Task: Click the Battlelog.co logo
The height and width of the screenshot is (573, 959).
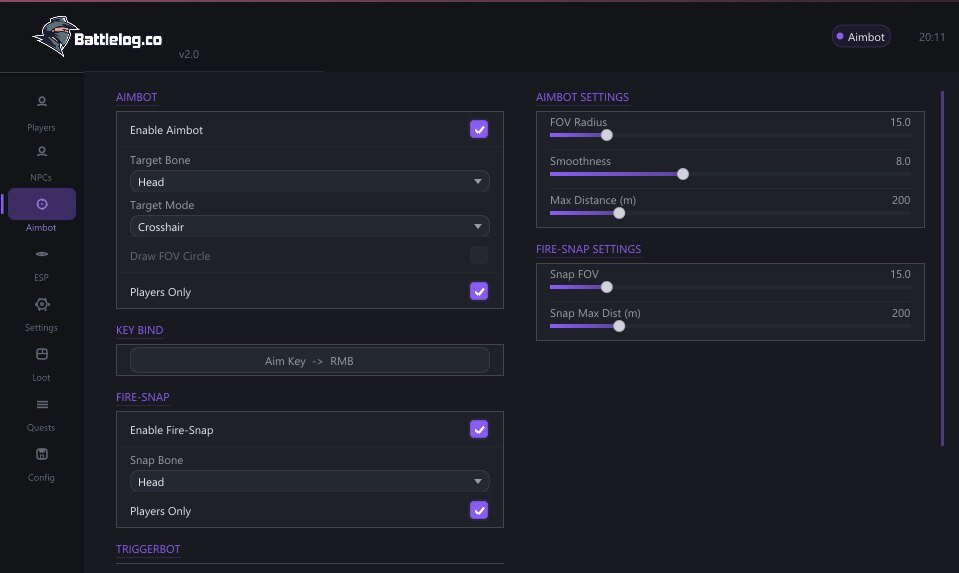Action: tap(98, 37)
